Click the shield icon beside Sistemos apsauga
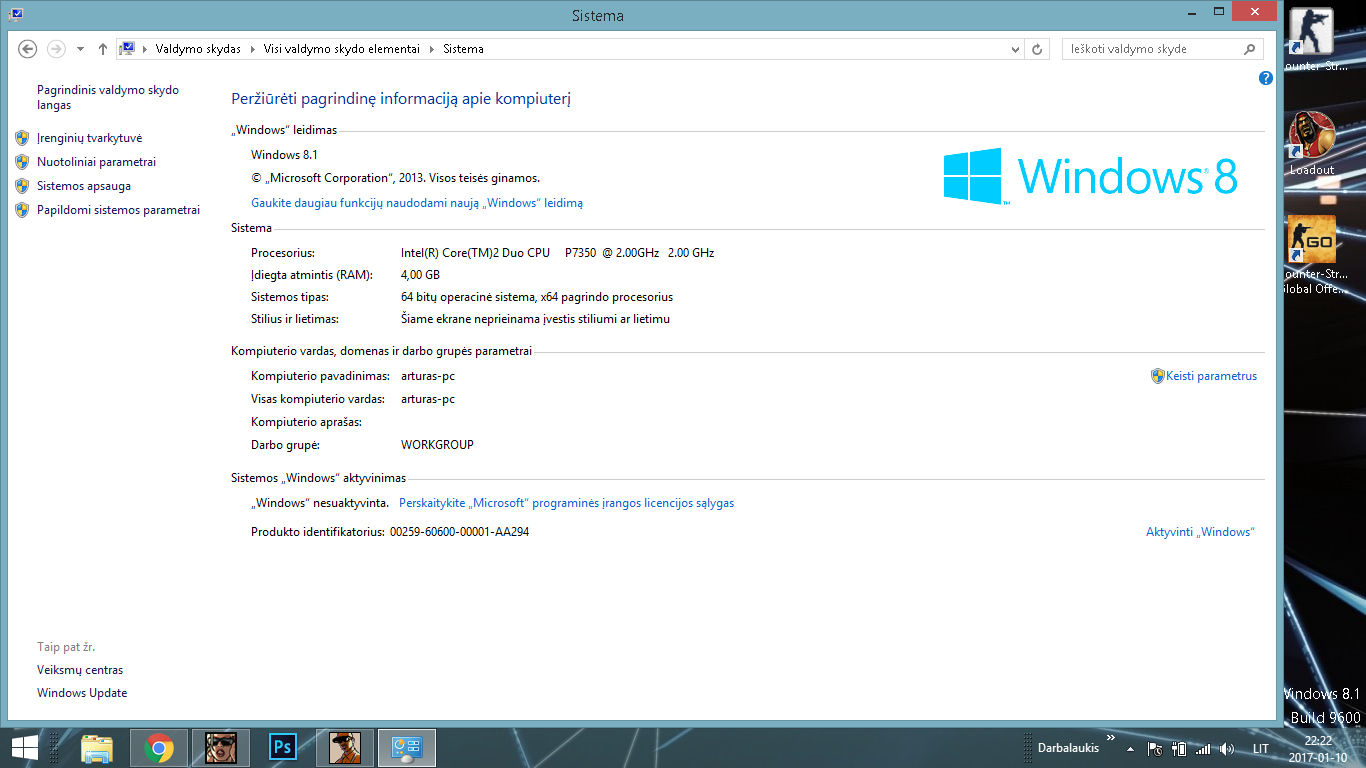The height and width of the screenshot is (768, 1366). (x=22, y=186)
